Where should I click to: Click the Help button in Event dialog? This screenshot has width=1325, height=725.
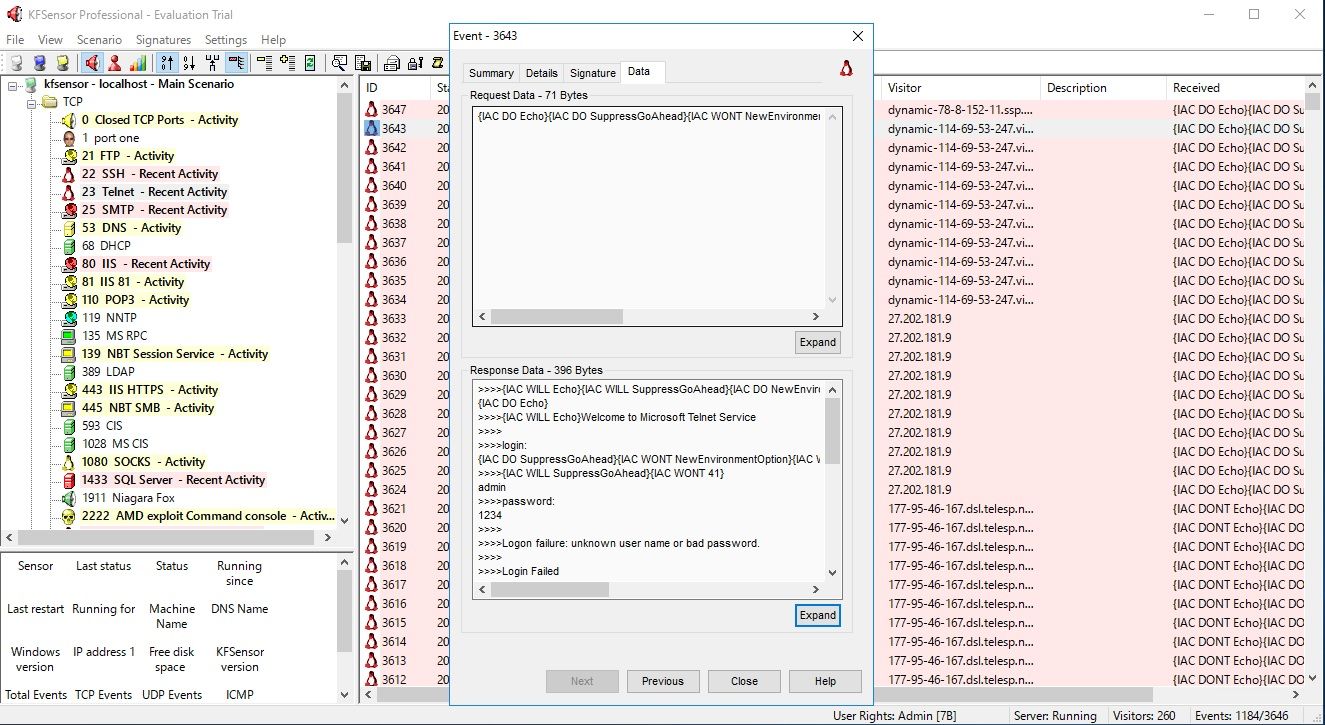825,681
